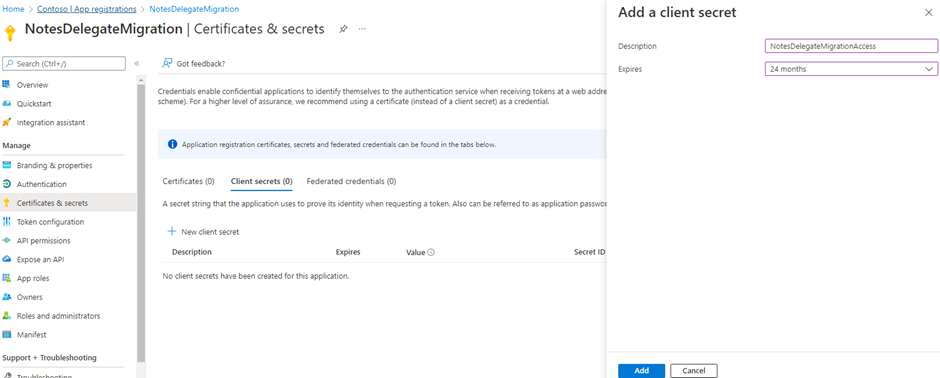Close the Add a client secret panel
The image size is (940, 378).
929,13
